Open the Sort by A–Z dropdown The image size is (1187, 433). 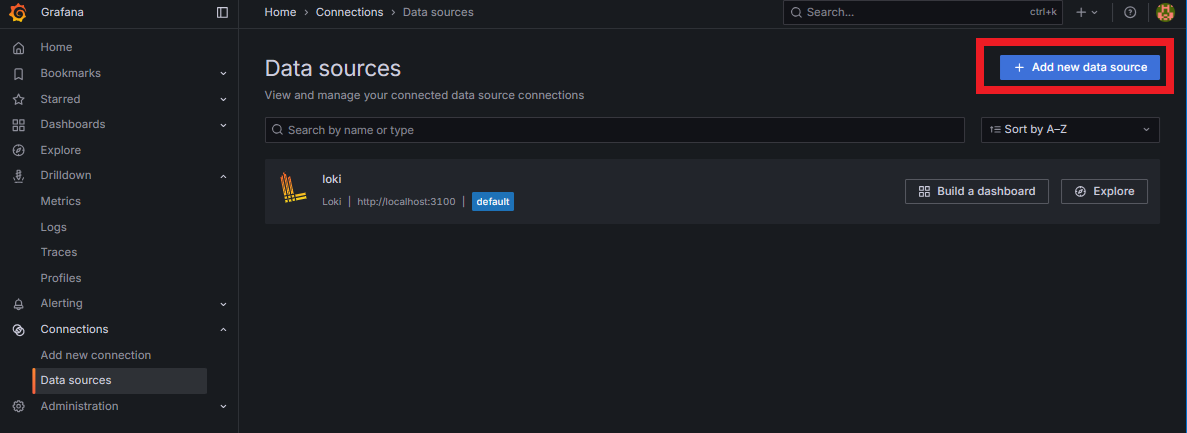coord(1070,130)
